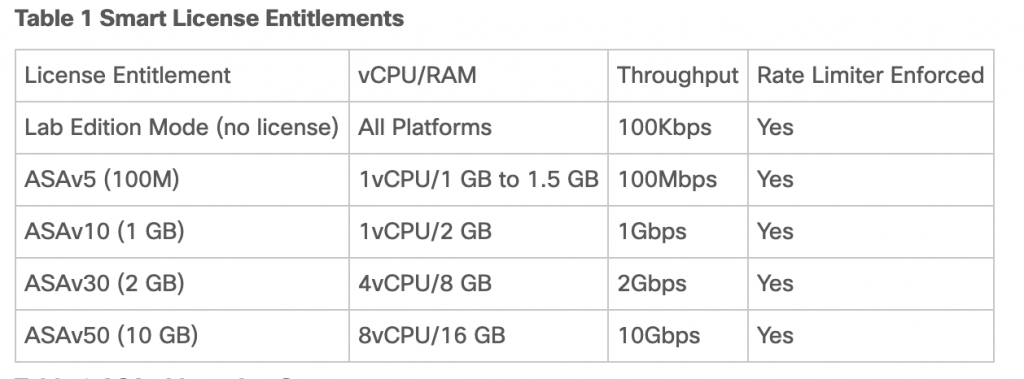
Task: Select the 4vCPU/8 GB cell
Action: (424, 284)
